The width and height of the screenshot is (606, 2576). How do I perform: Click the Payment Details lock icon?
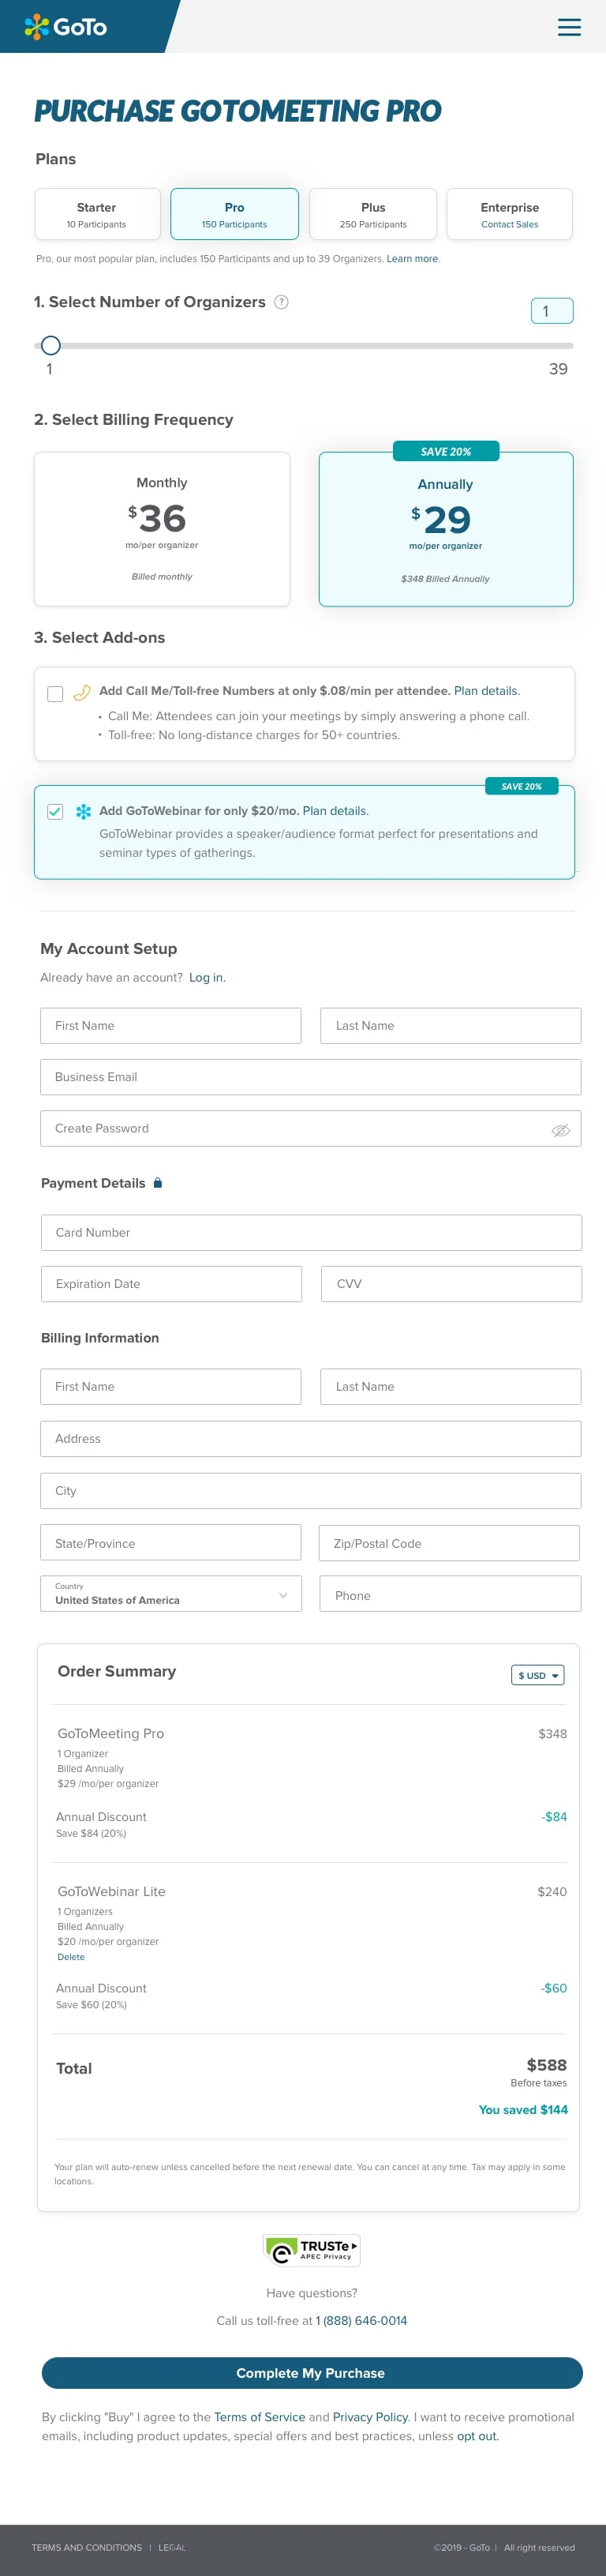157,1183
